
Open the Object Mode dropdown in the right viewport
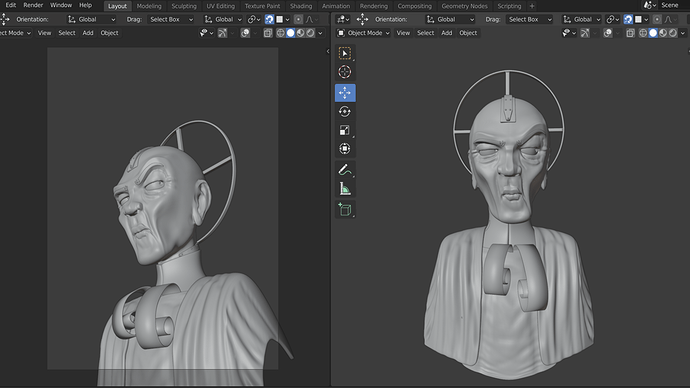click(363, 33)
